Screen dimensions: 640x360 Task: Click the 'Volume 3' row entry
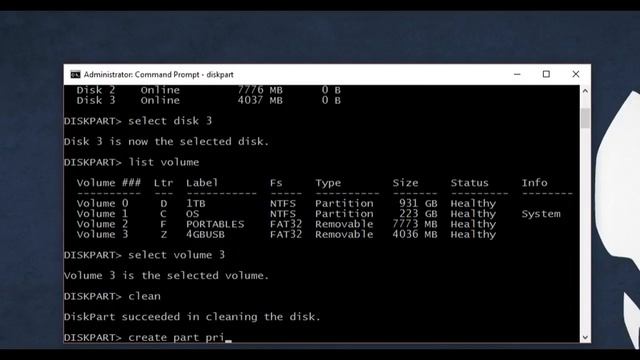(102, 234)
